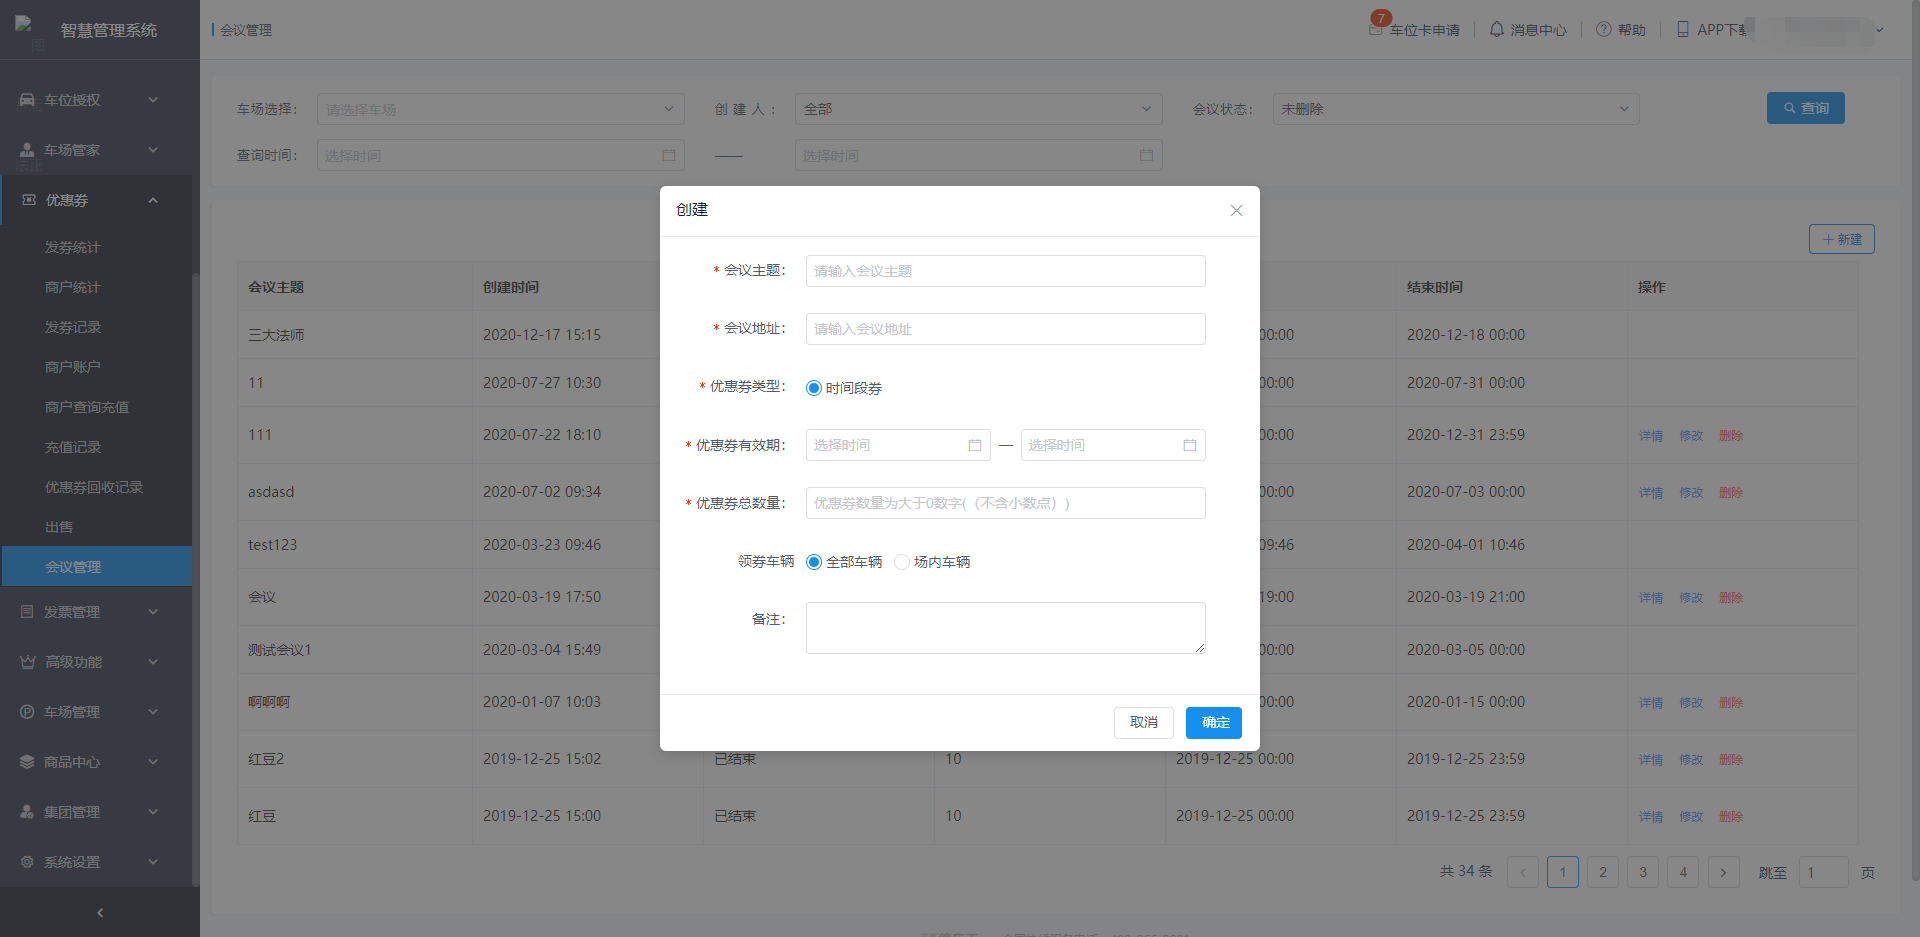Close the 创建 dialog with the X icon
1920x937 pixels.
1236,210
